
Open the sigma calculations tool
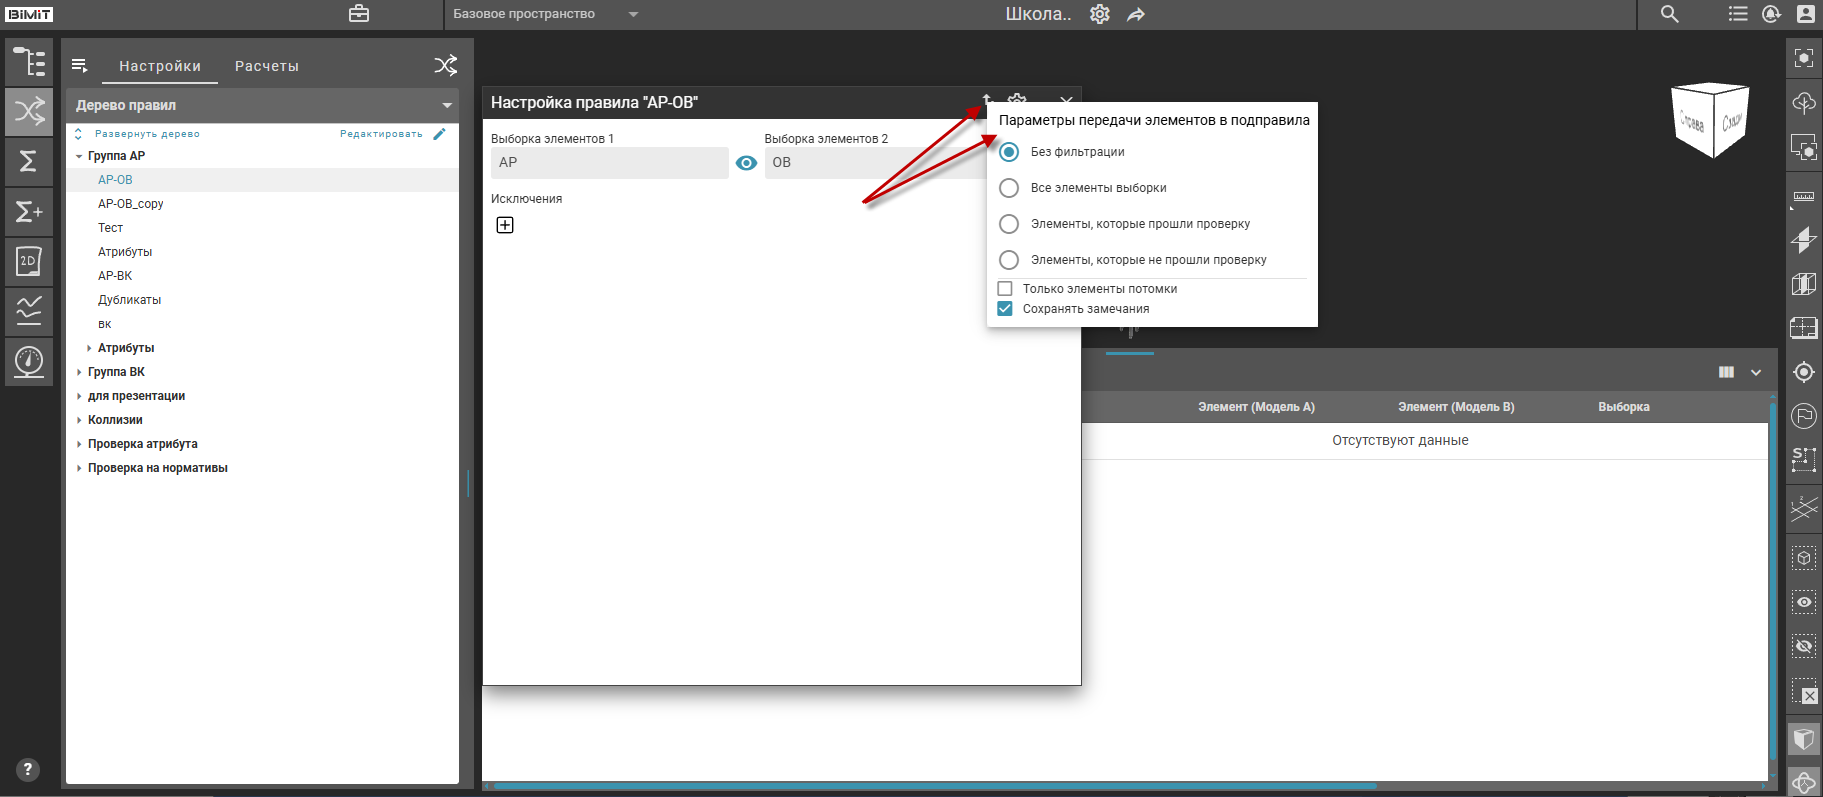point(29,161)
